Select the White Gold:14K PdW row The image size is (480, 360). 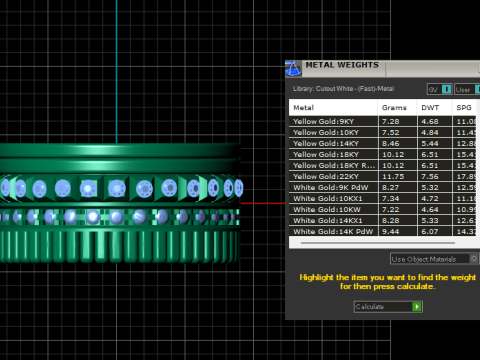pyautogui.click(x=383, y=231)
